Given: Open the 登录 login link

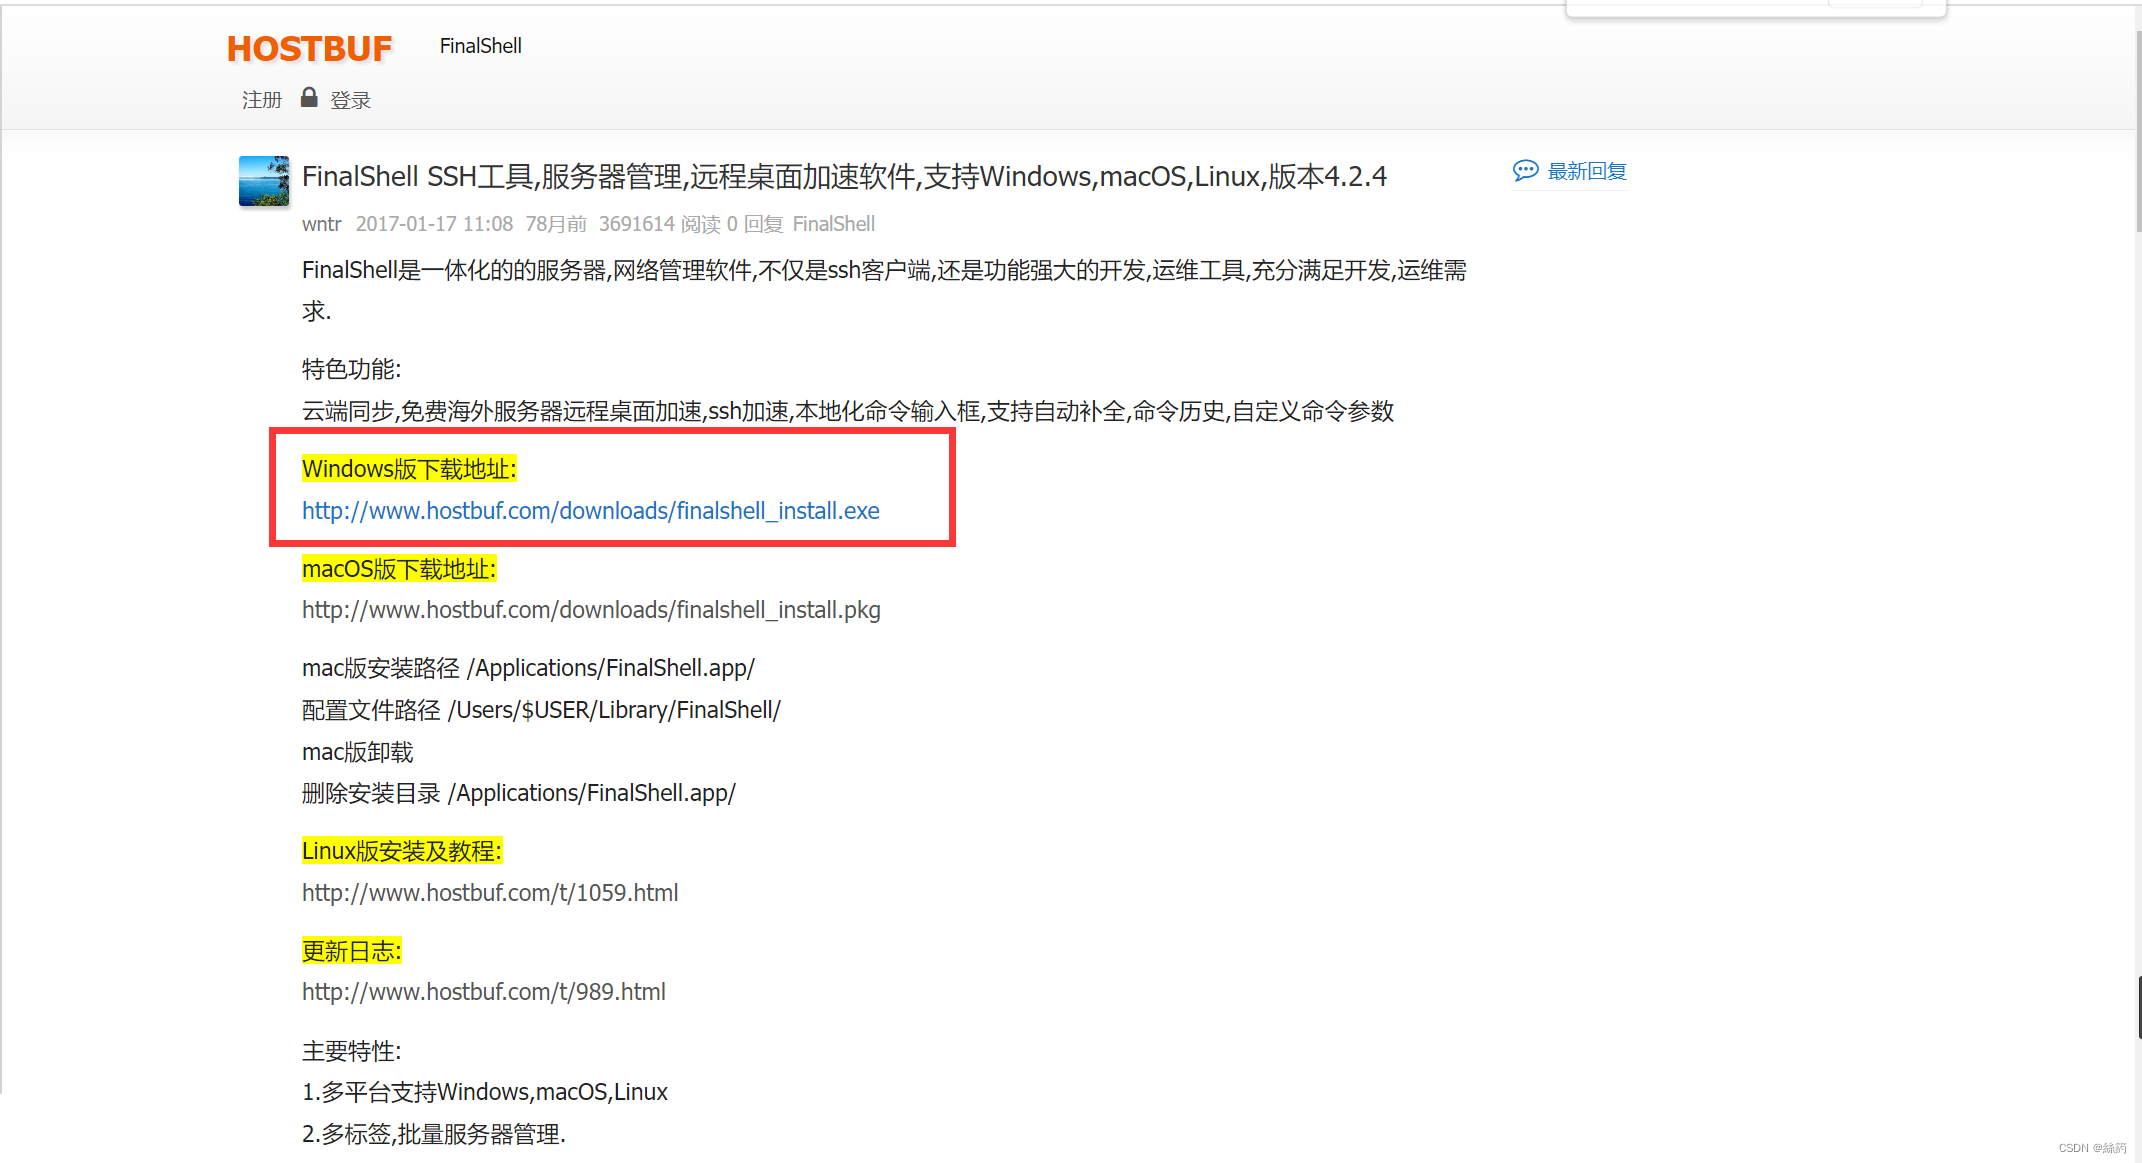Looking at the screenshot, I should point(350,100).
